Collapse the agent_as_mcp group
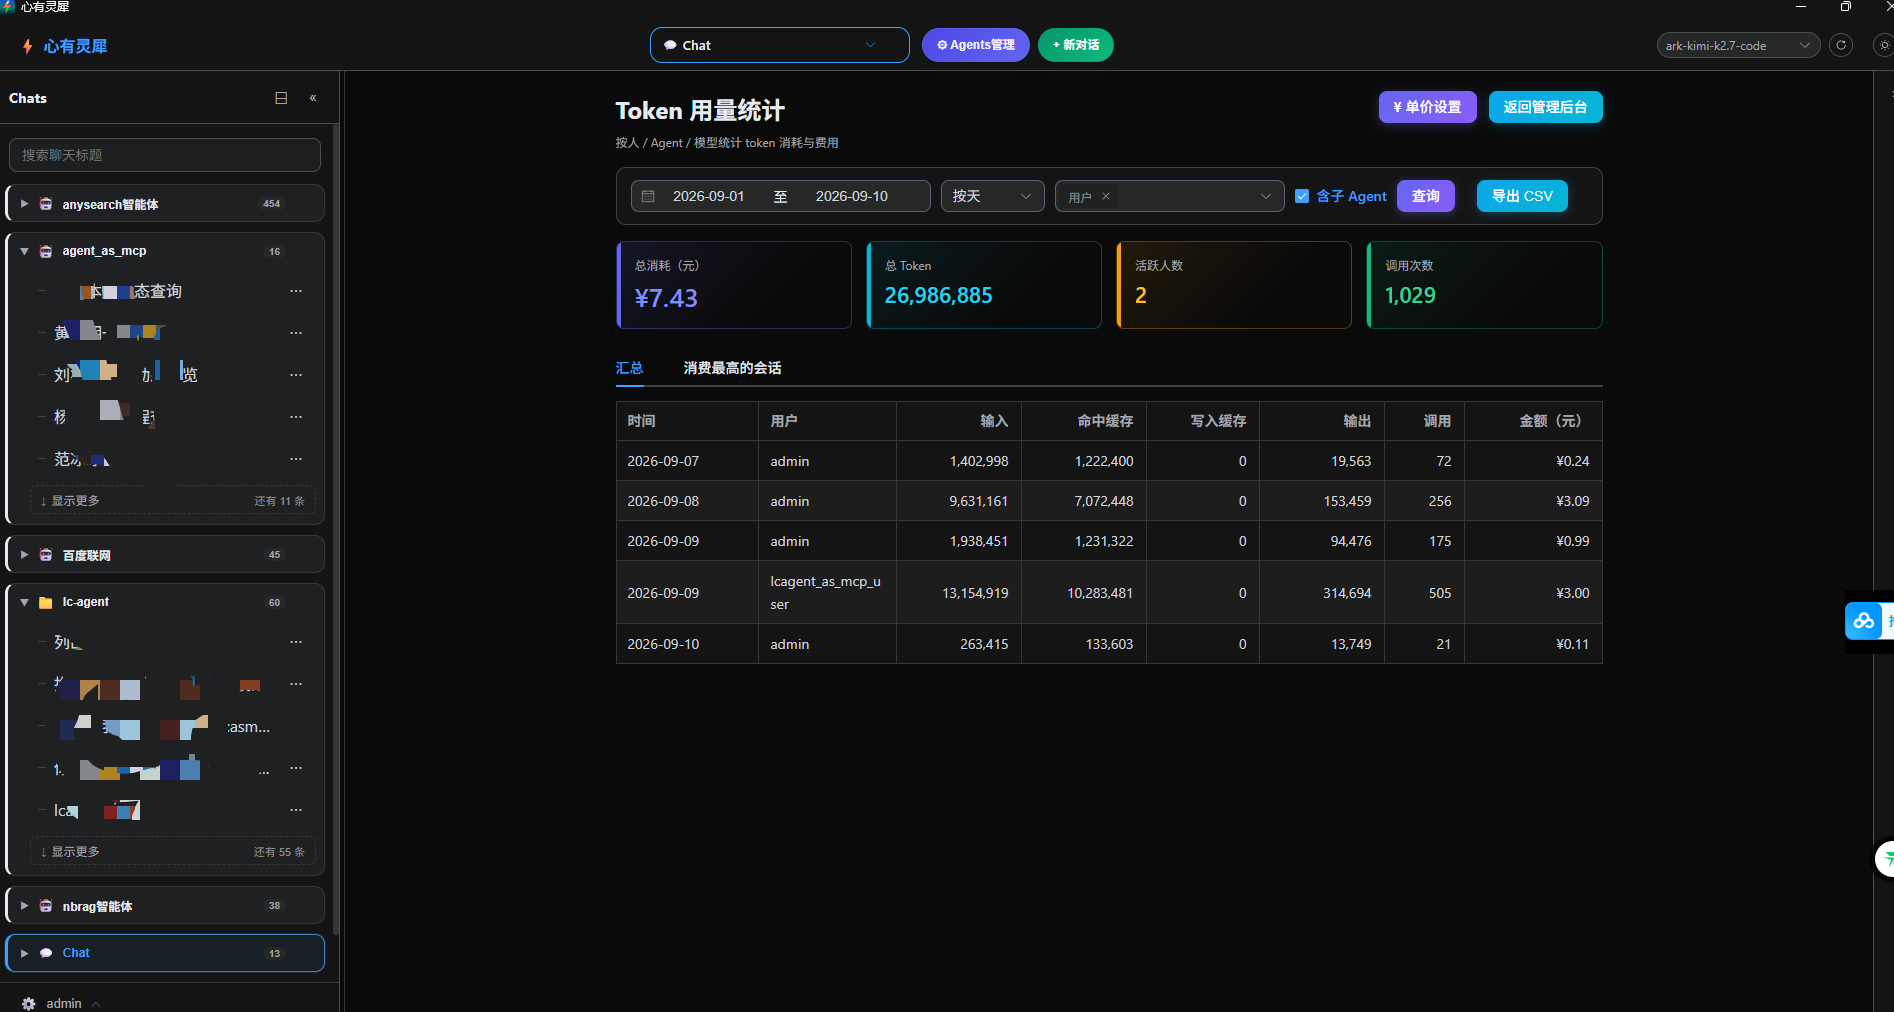Viewport: 1894px width, 1012px height. [x=24, y=251]
